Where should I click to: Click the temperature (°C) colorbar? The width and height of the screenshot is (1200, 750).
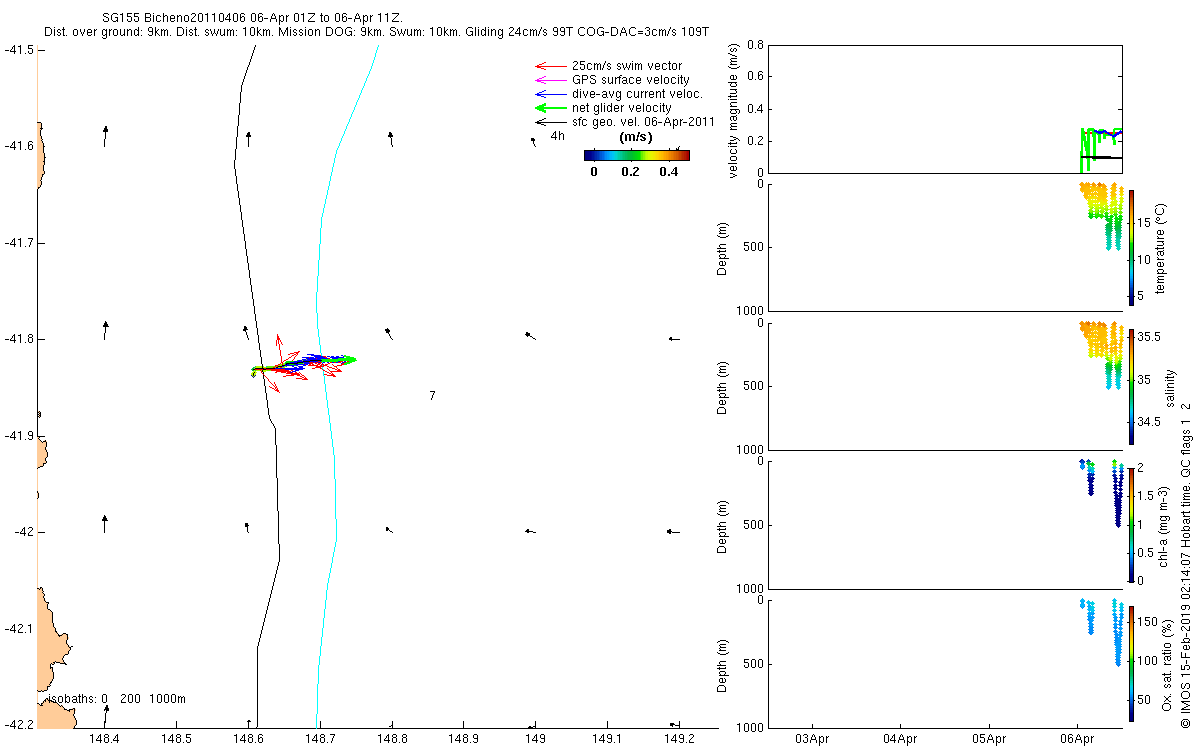click(x=1131, y=248)
